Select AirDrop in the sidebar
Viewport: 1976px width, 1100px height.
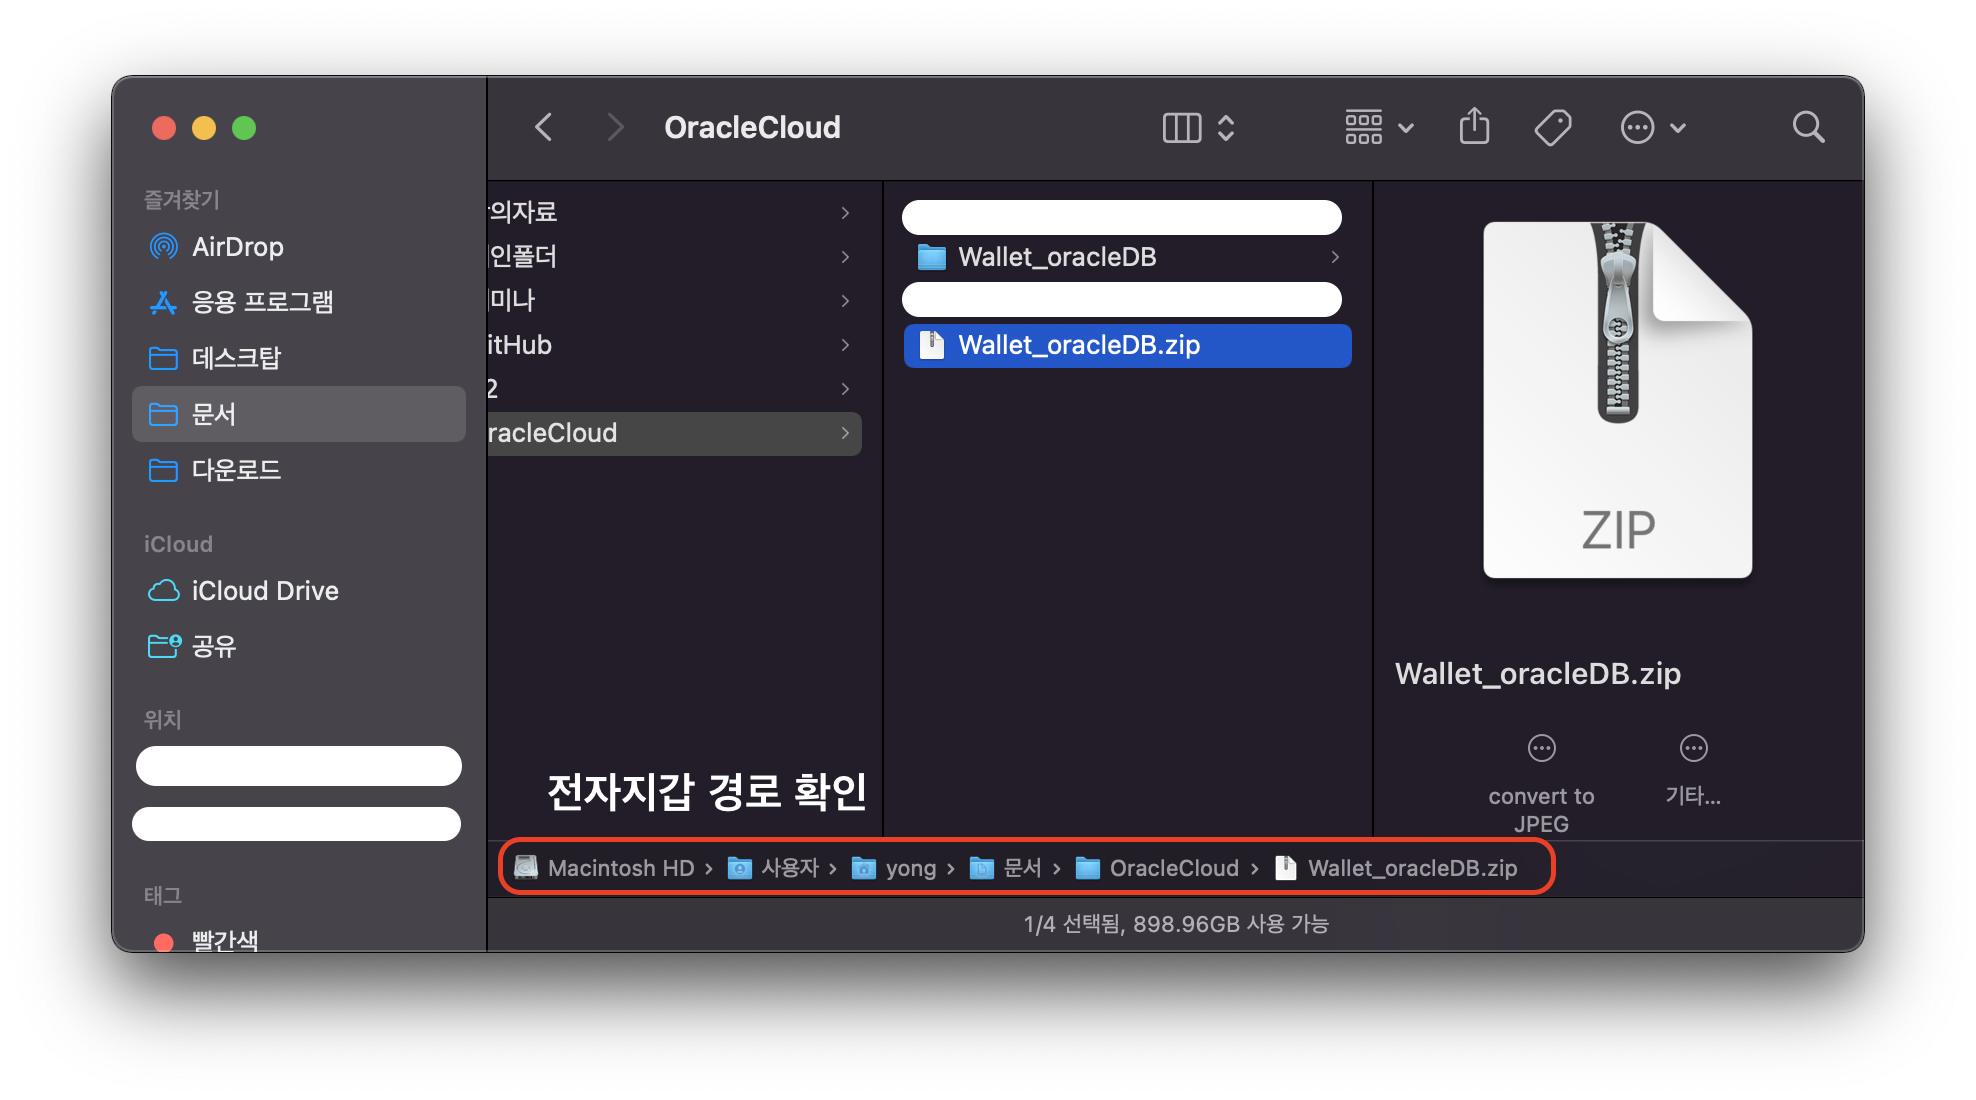237,247
